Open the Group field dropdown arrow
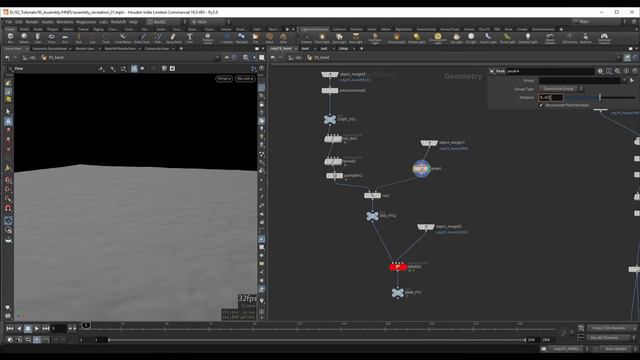640x360 pixels. point(624,80)
